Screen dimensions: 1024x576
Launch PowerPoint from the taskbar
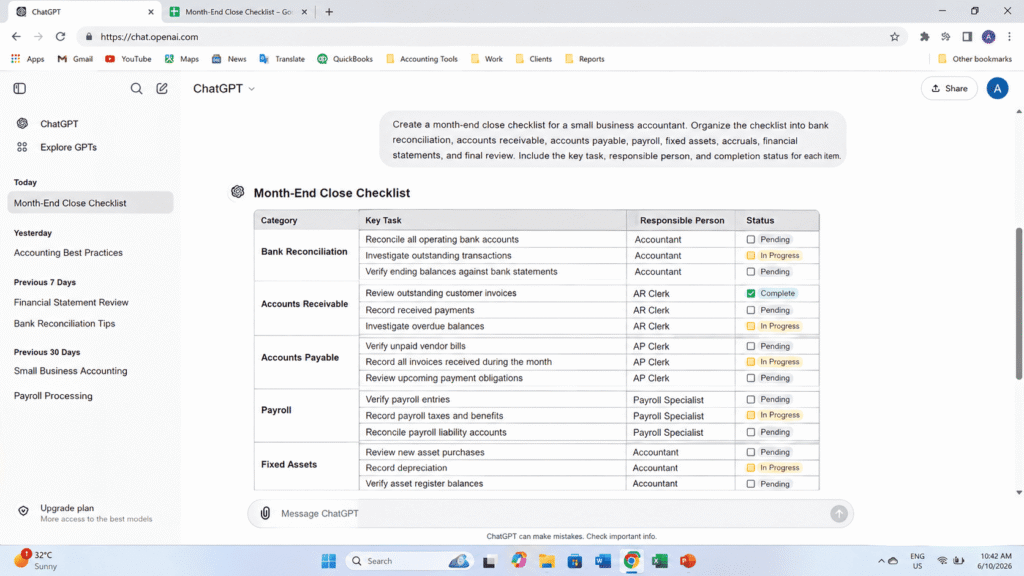tap(688, 560)
